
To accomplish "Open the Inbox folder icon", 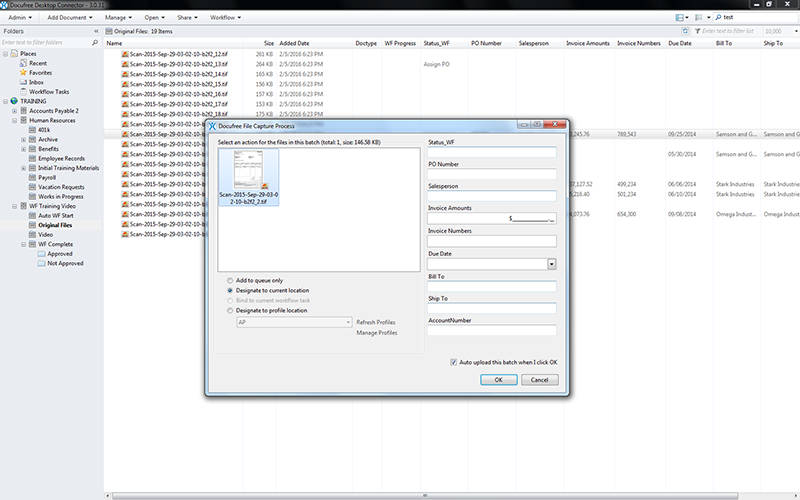I will 23,82.
